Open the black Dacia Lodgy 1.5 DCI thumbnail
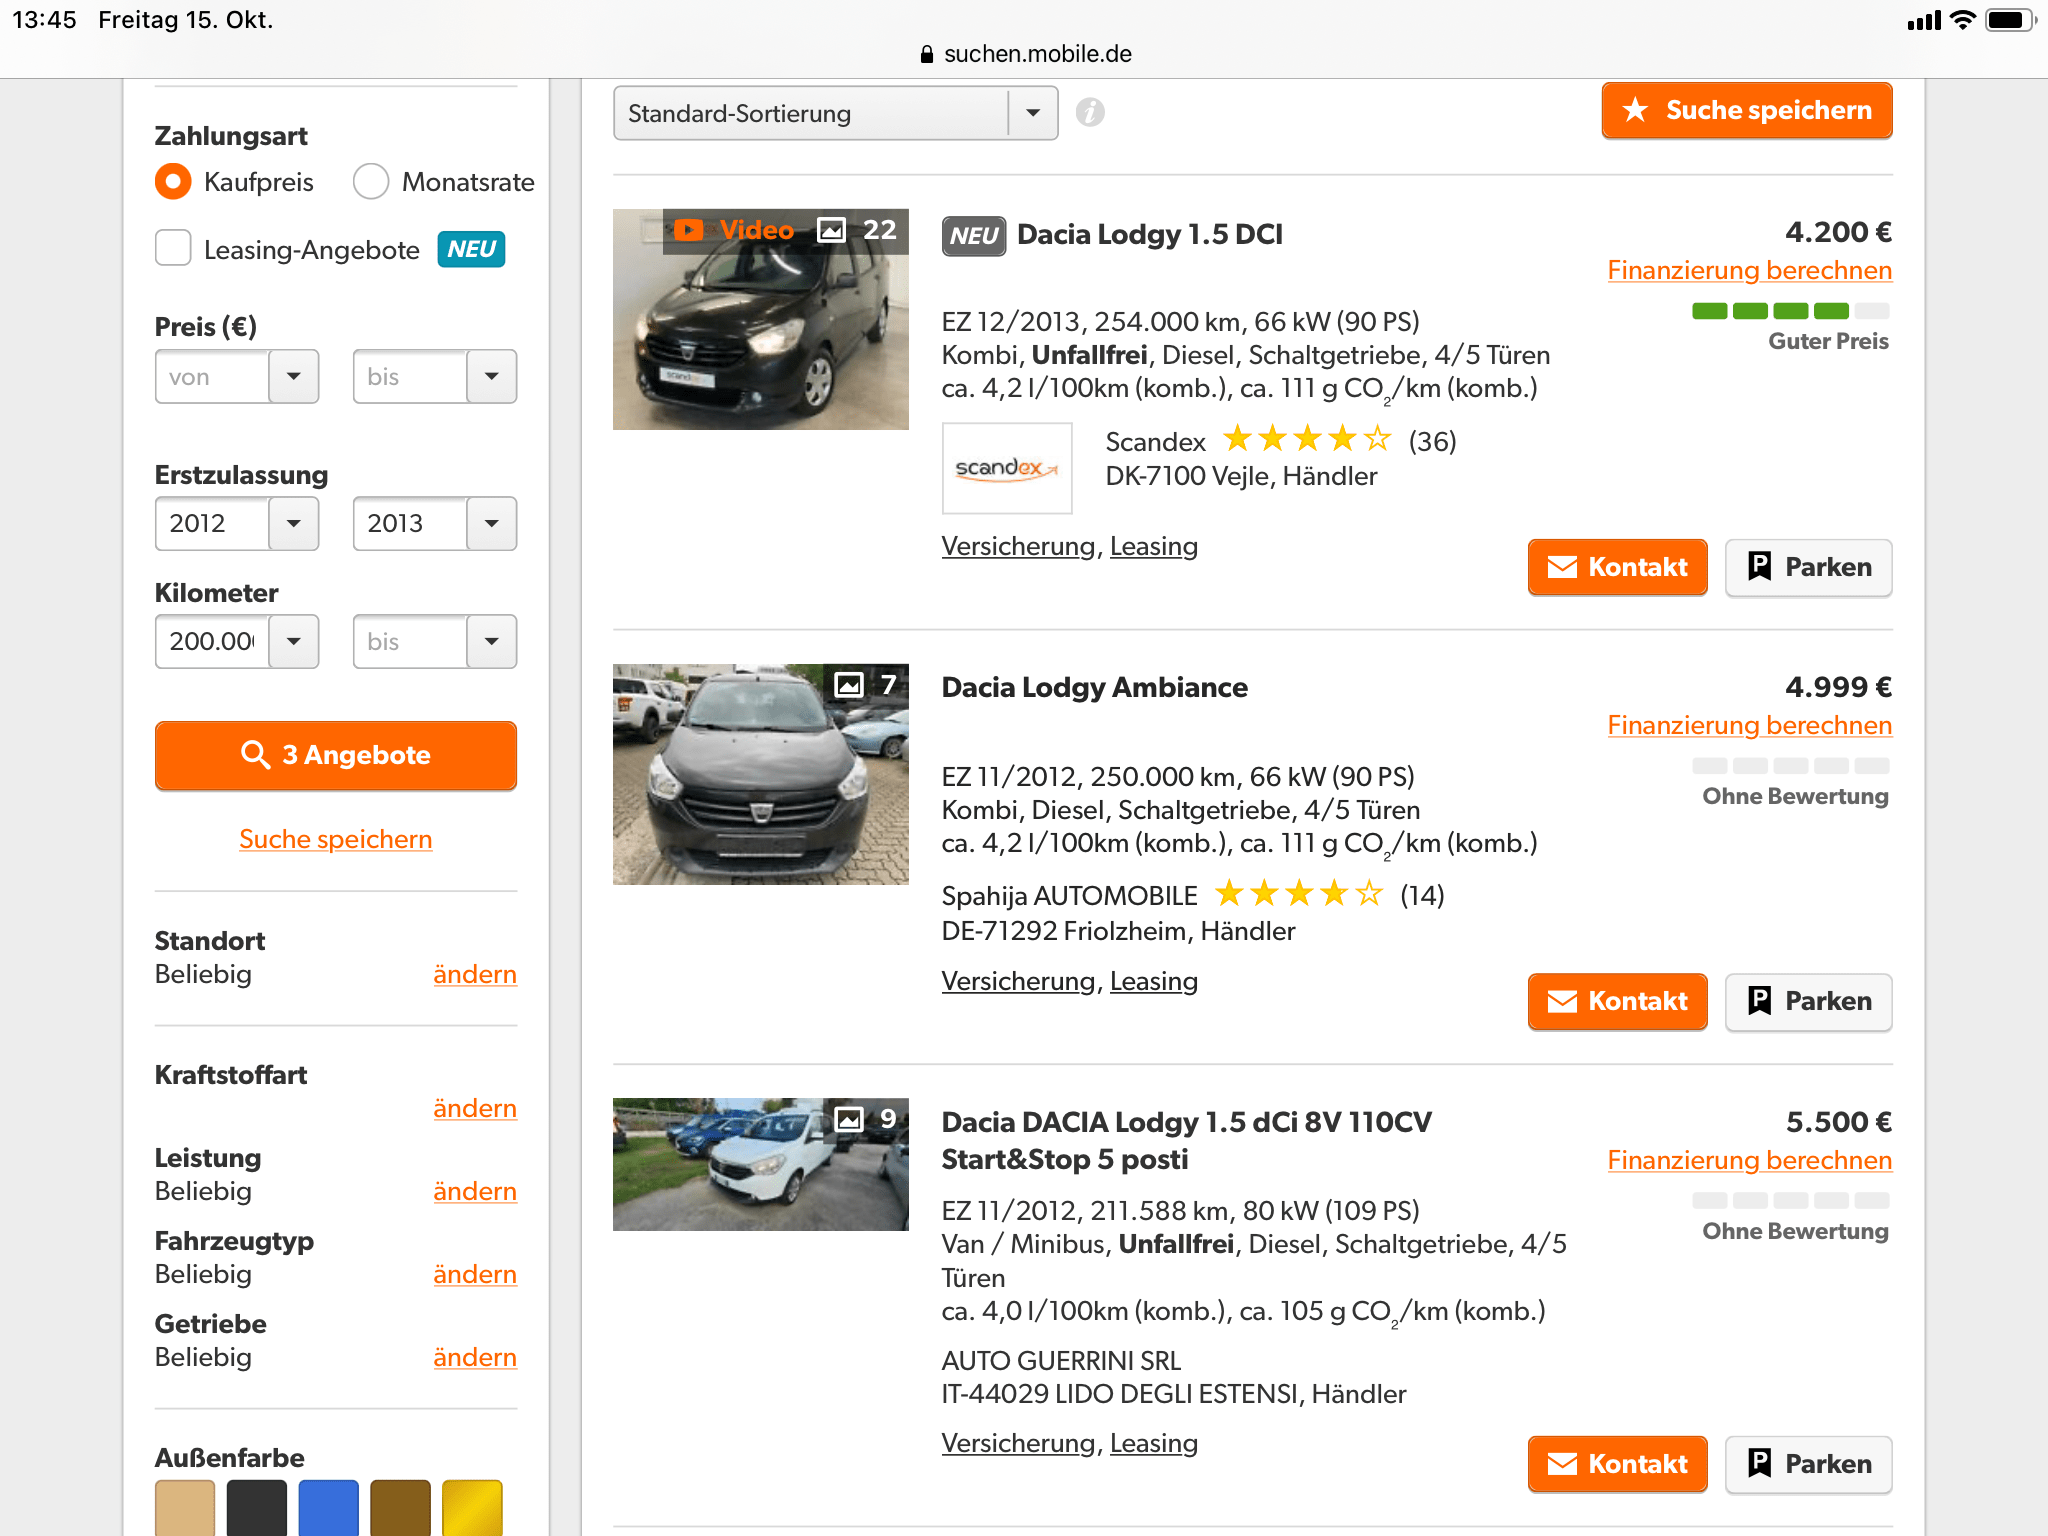This screenshot has width=2048, height=1536. pyautogui.click(x=761, y=319)
